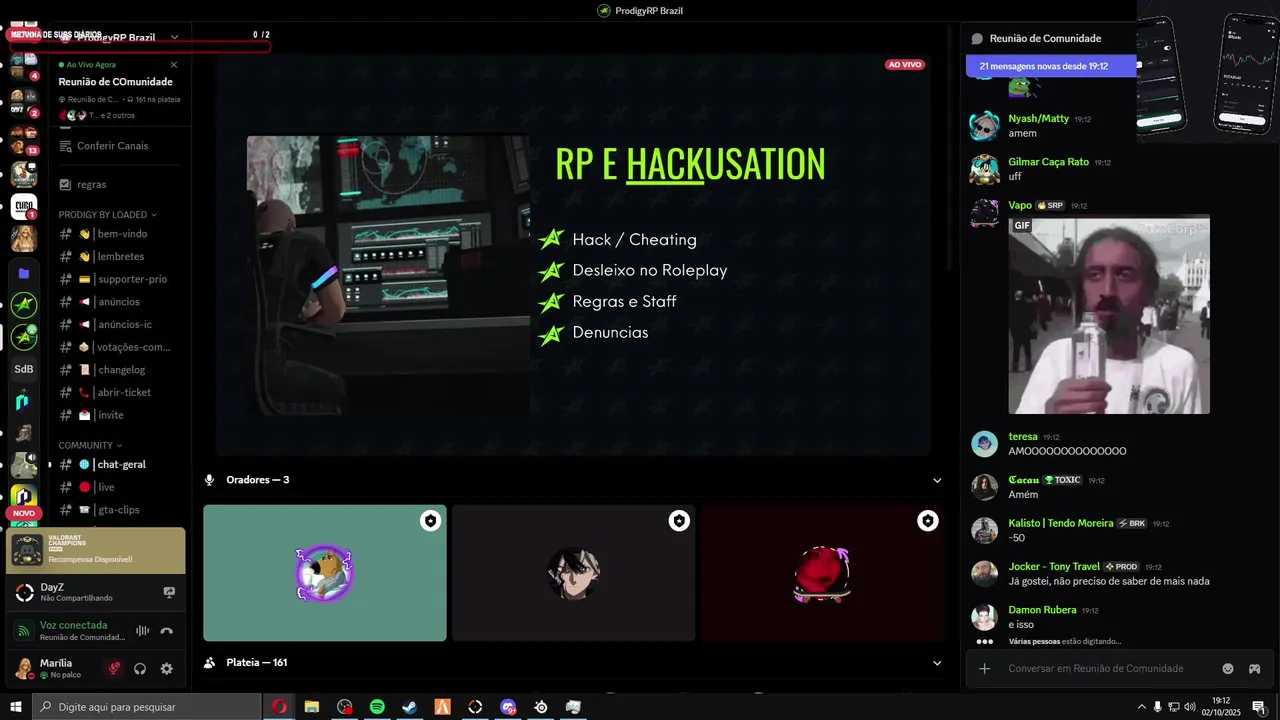Screen dimensions: 1280x720
Task: Click Damon Rubera's avatar
Action: click(985, 617)
